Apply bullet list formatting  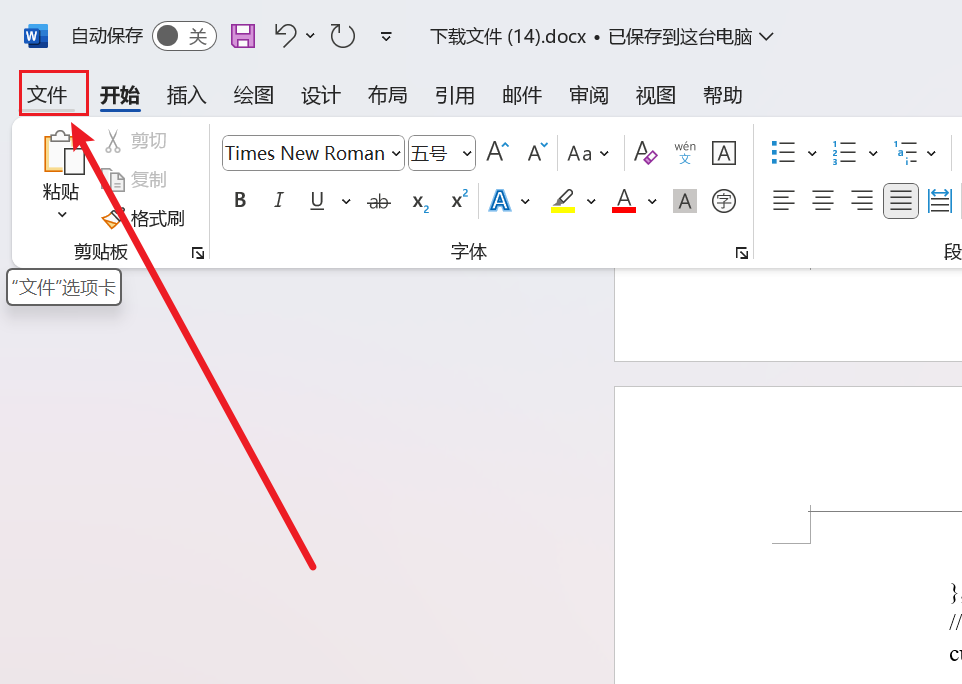pyautogui.click(x=783, y=153)
